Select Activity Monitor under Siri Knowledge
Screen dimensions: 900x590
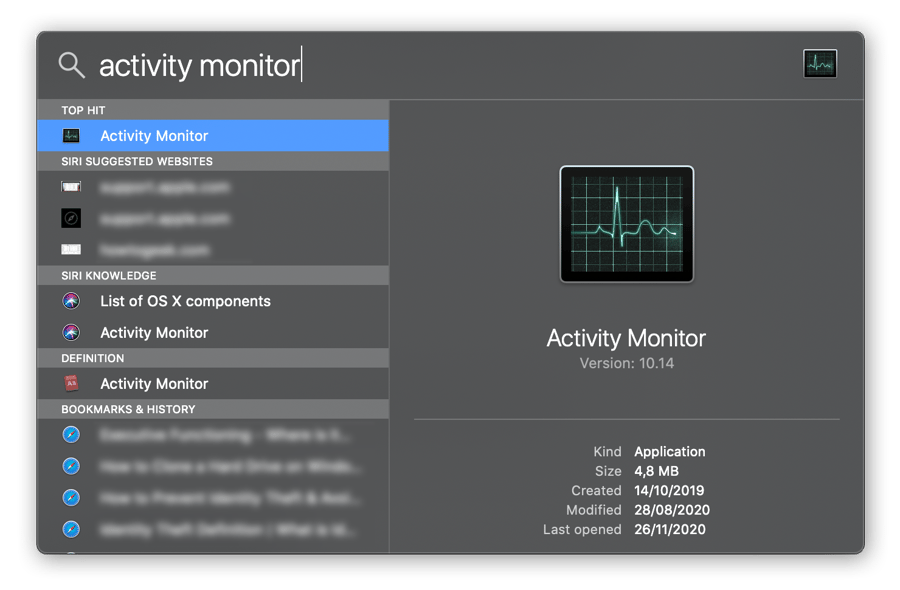tap(154, 333)
